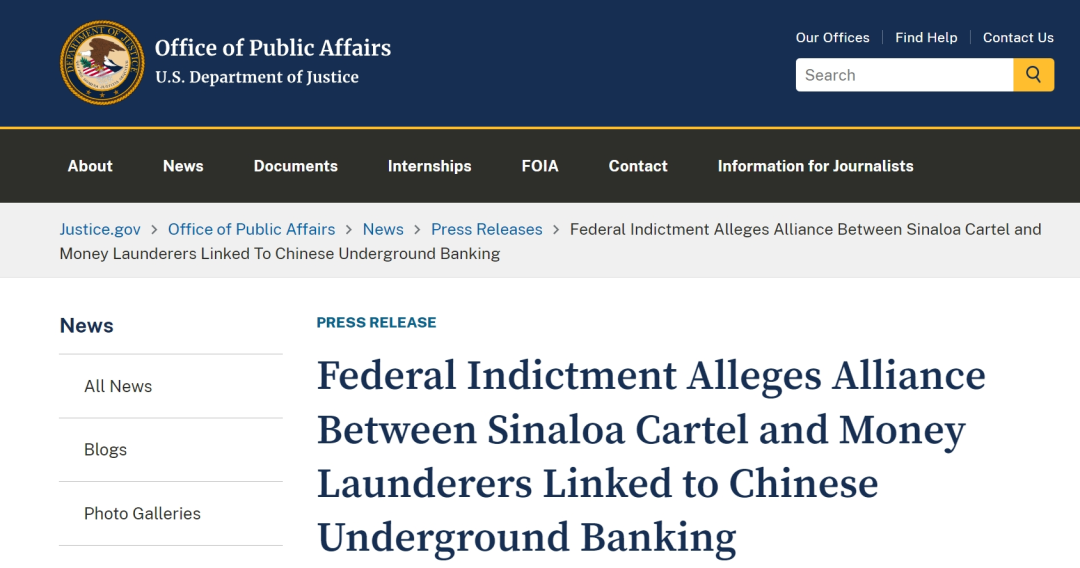Open Information for Journalists menu item
Screen dimensions: 1080x568
[x=815, y=166]
